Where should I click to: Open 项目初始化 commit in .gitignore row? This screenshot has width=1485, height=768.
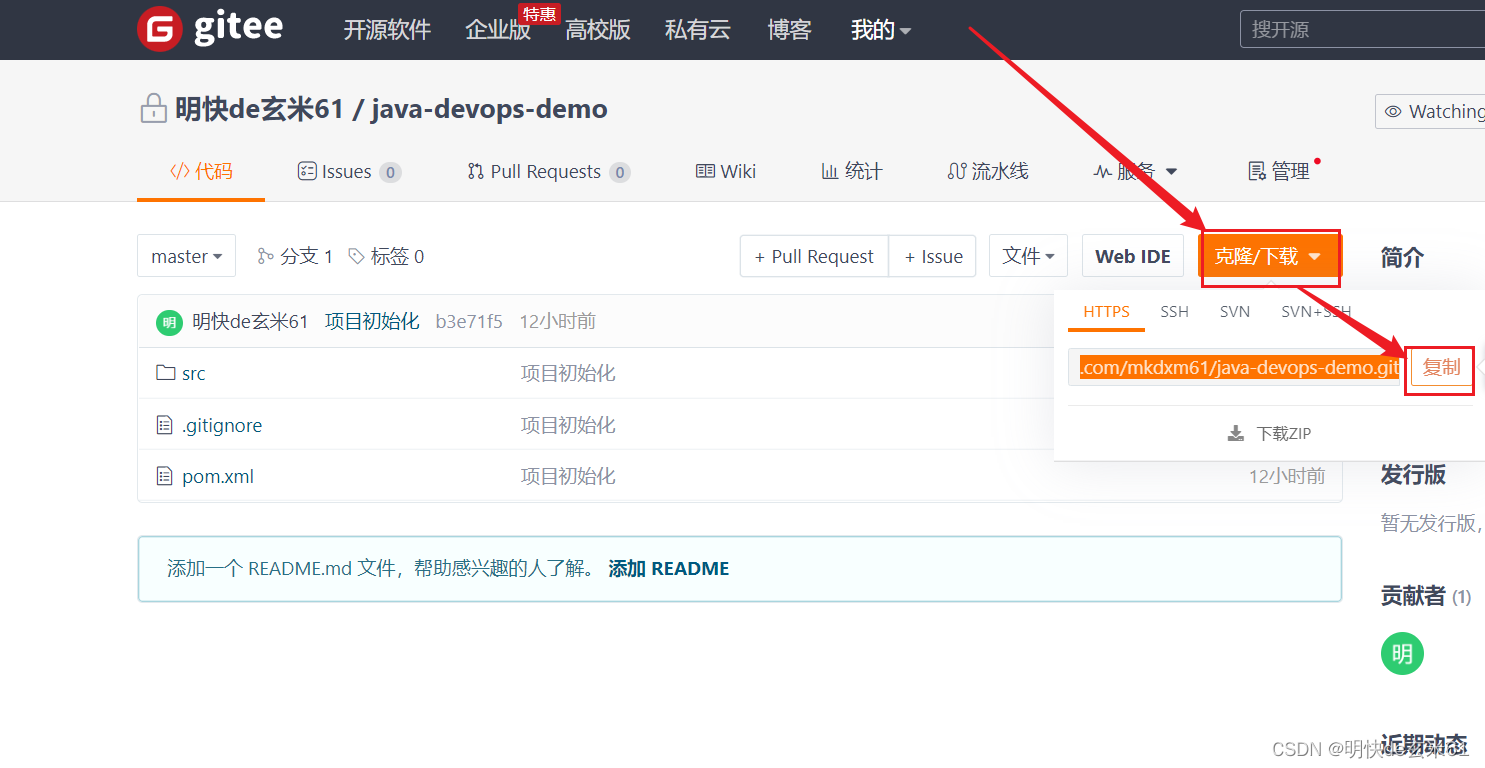click(568, 425)
